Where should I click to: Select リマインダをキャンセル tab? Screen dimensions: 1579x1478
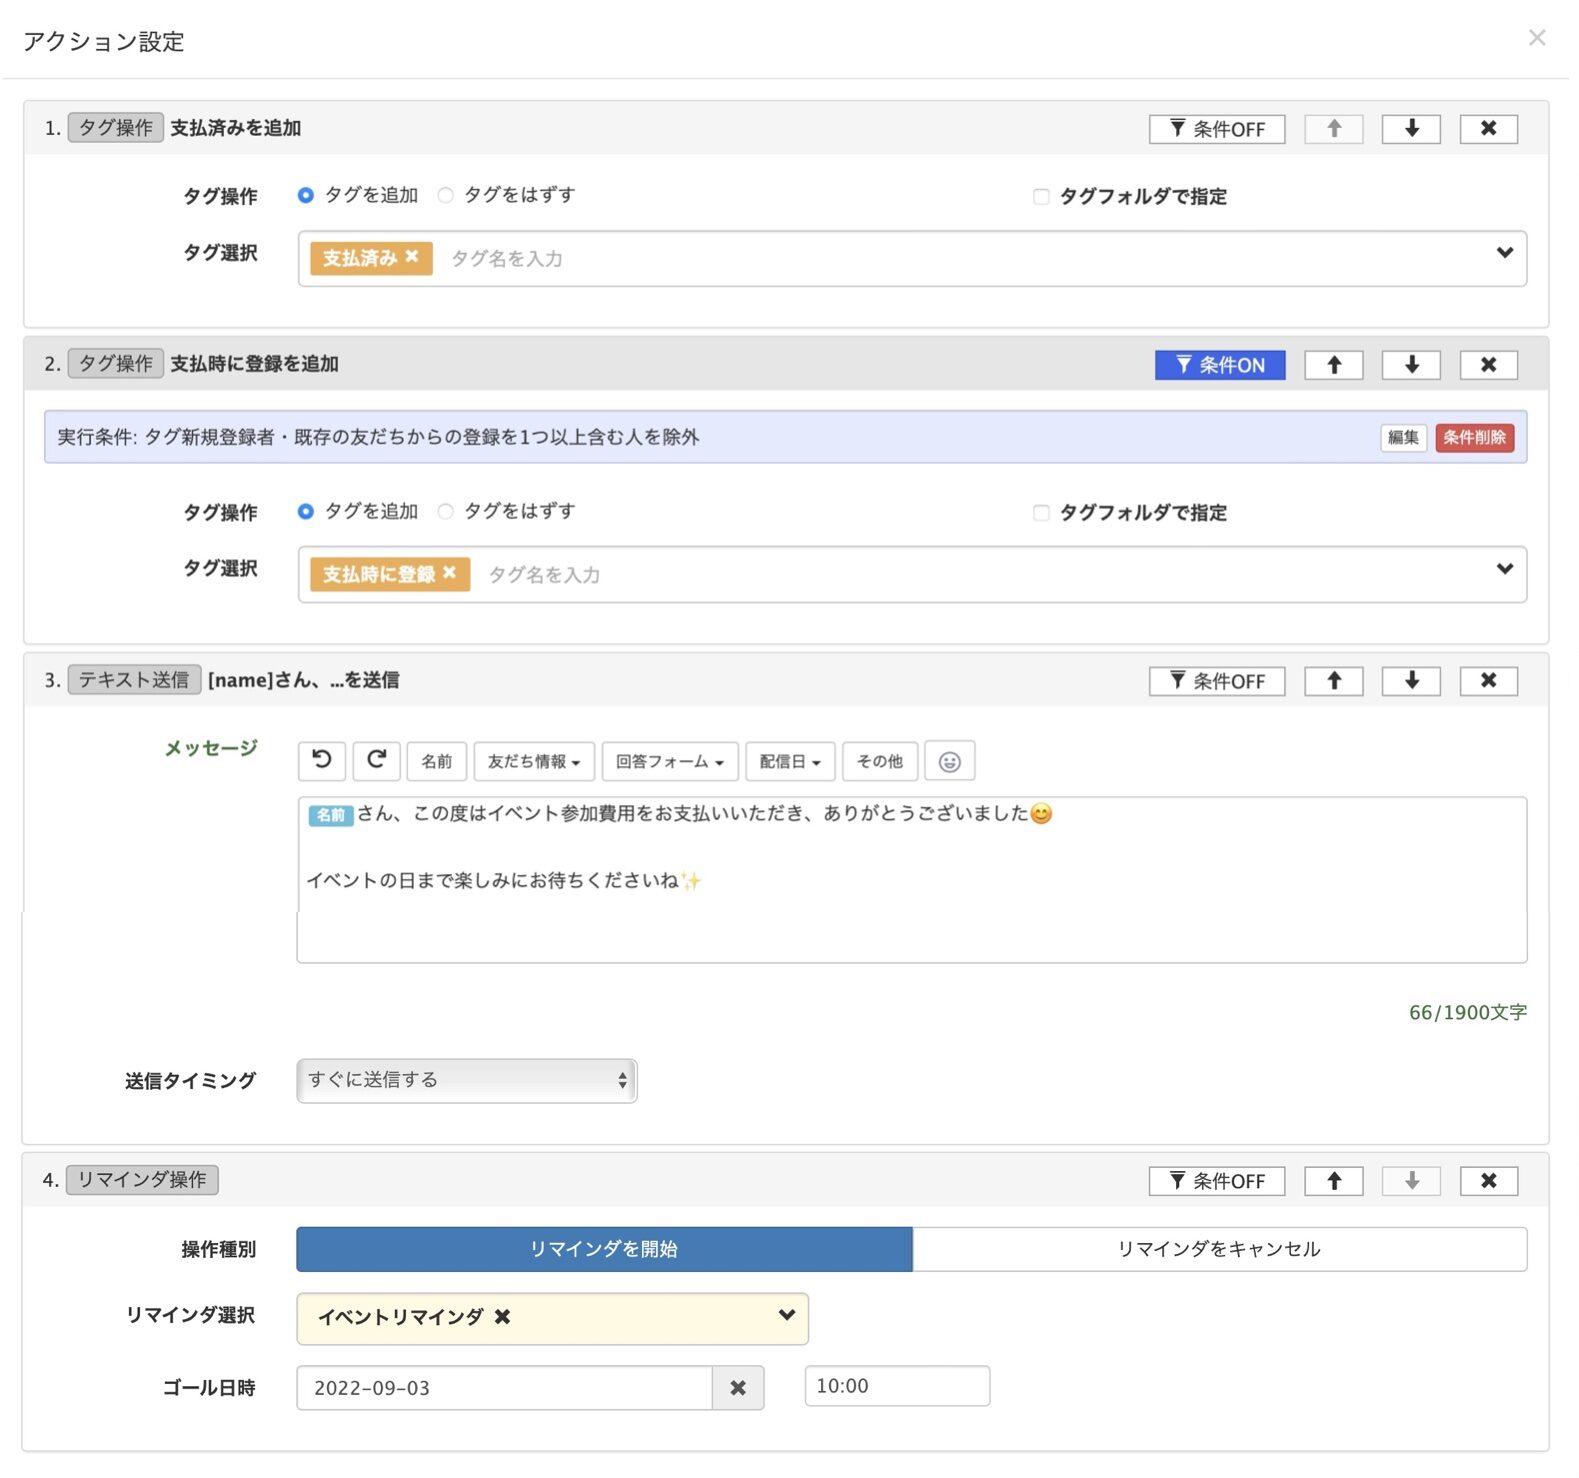pyautogui.click(x=1219, y=1249)
